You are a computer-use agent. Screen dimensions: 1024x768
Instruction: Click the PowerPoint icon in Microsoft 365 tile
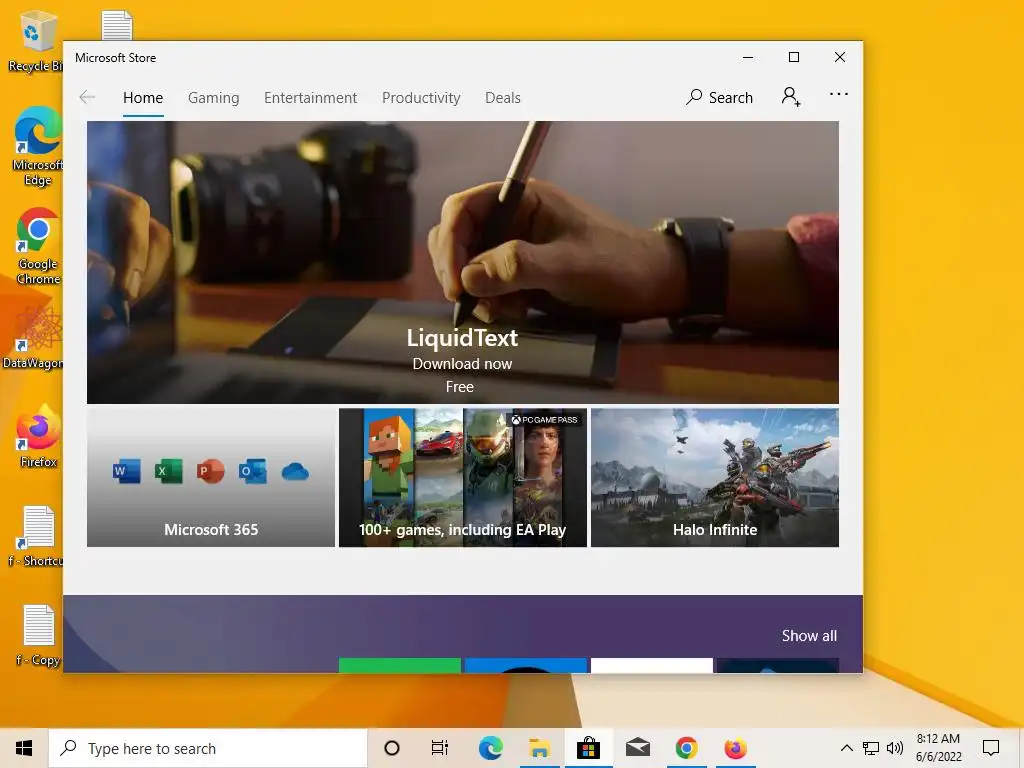210,471
